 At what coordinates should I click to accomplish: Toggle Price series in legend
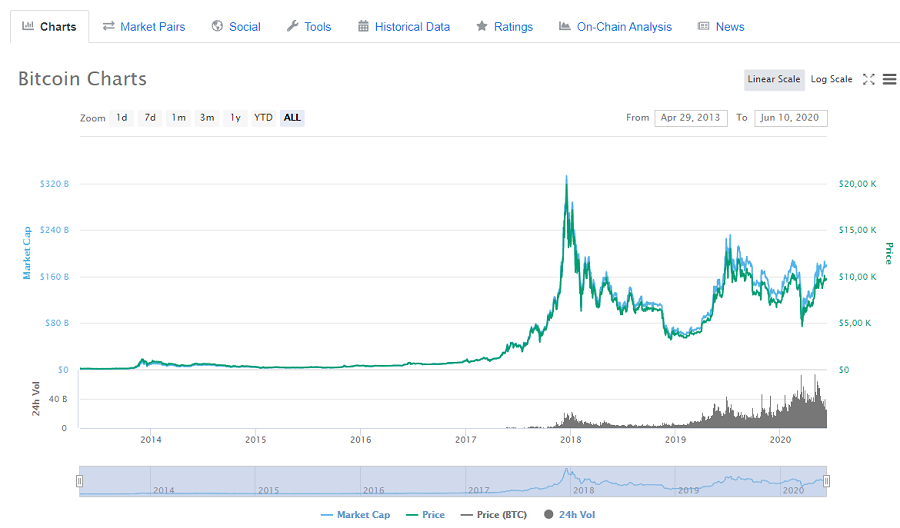[x=425, y=515]
